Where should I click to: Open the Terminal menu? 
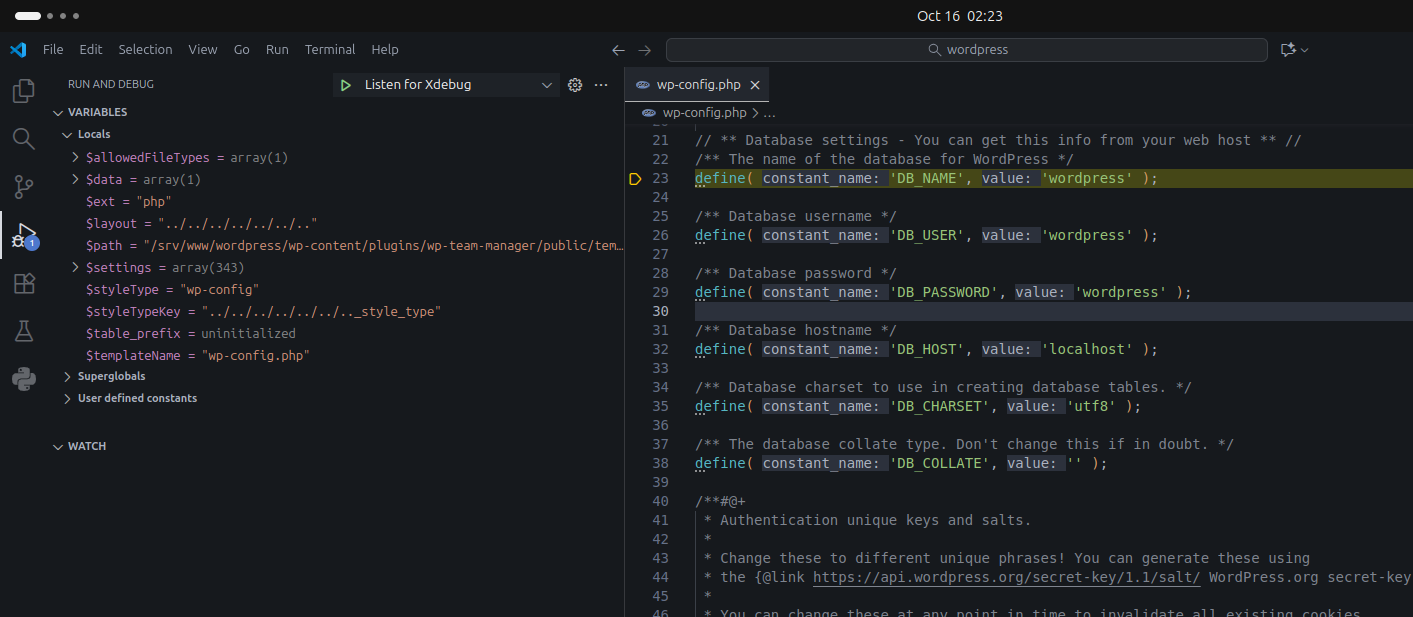tap(330, 50)
